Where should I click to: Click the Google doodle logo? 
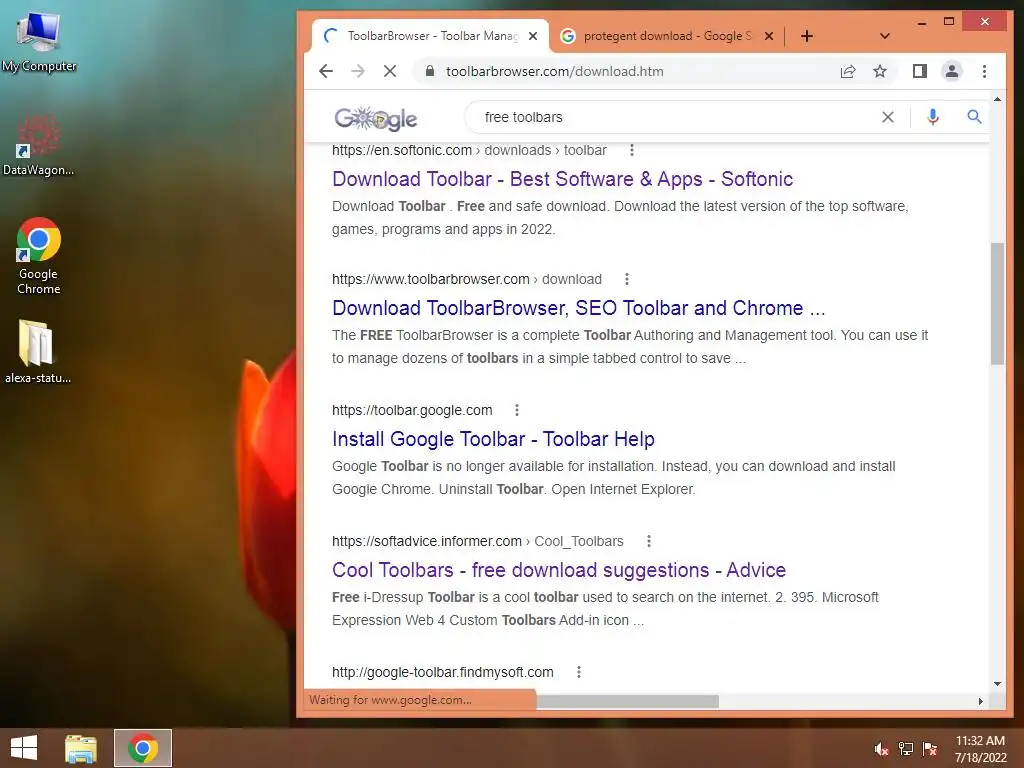click(x=376, y=118)
